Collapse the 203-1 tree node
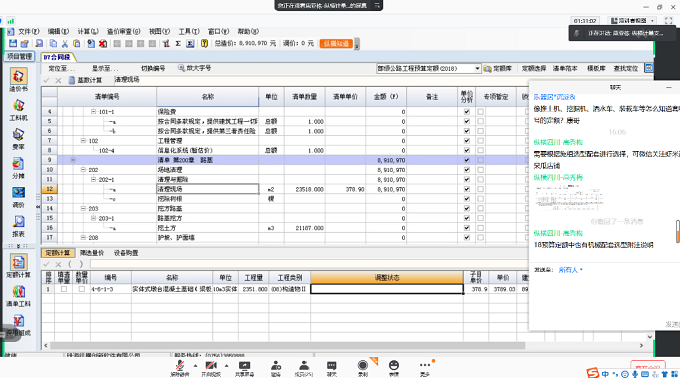The width and height of the screenshot is (680, 378). tap(93, 218)
